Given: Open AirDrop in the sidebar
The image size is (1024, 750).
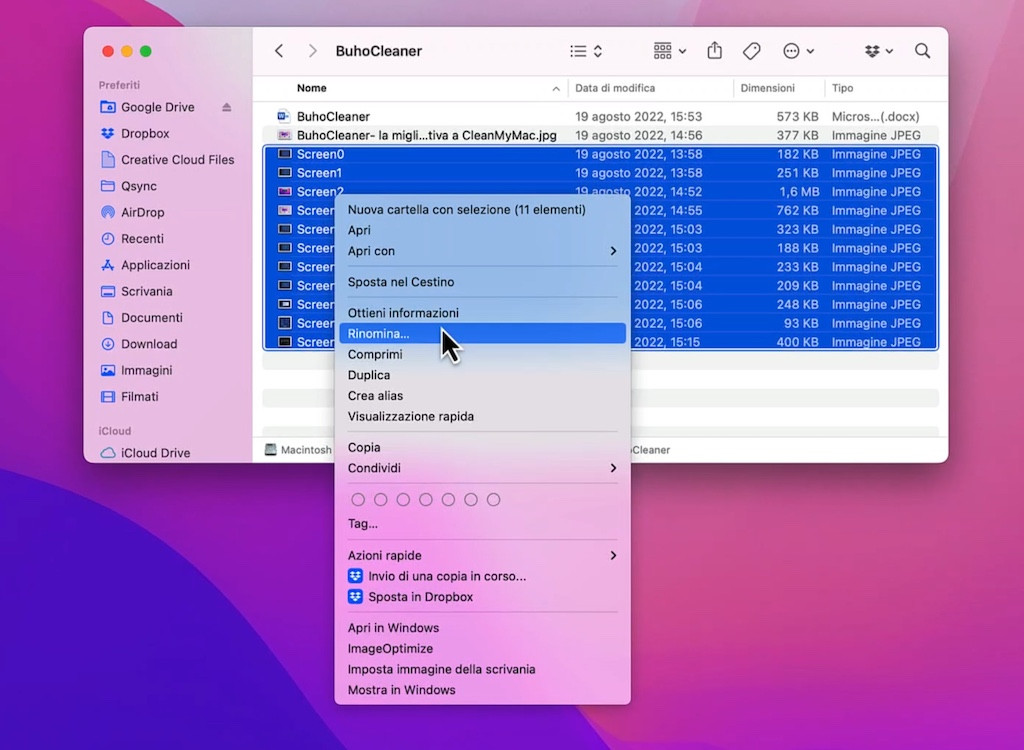Looking at the screenshot, I should (x=142, y=212).
